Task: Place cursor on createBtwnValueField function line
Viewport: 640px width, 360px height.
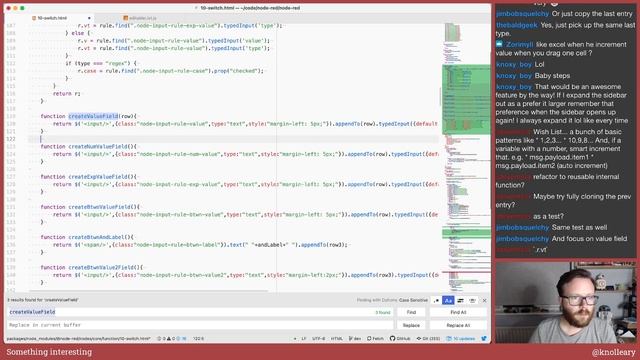Action: point(90,207)
